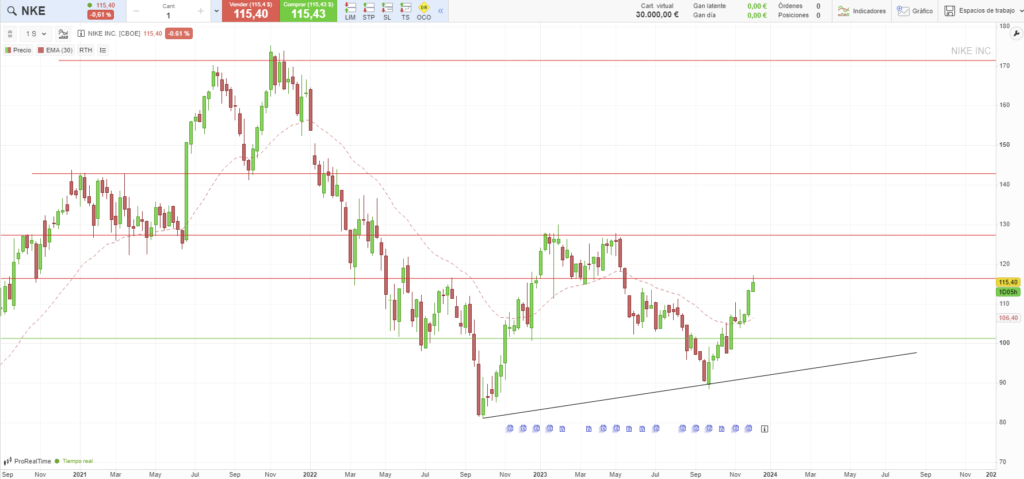Open the Indicadores menu
Image resolution: width=1024 pixels, height=479 pixels.
coord(862,11)
